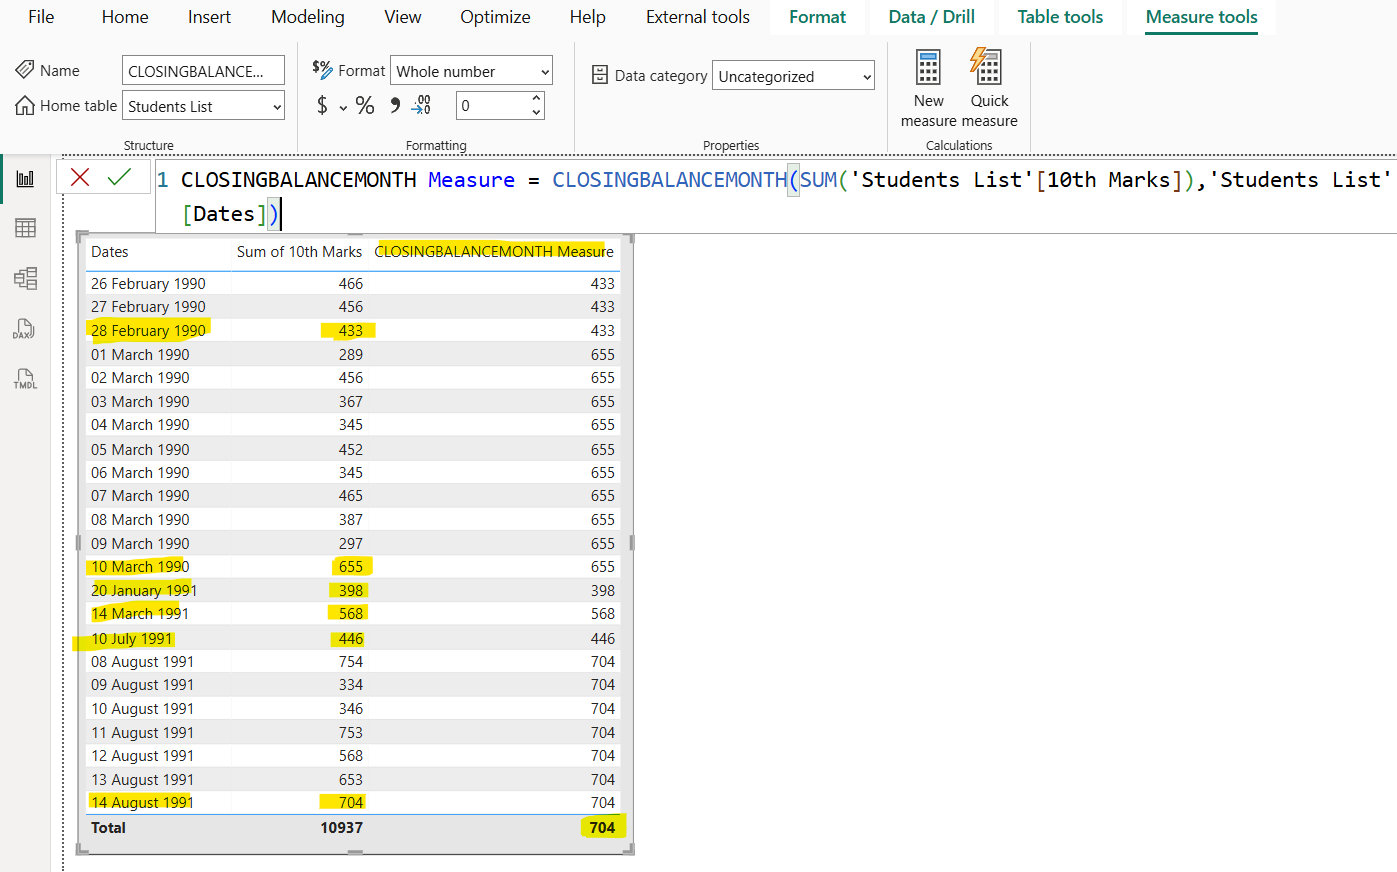Cancel the formula edit with the X
1397x872 pixels.
[80, 177]
